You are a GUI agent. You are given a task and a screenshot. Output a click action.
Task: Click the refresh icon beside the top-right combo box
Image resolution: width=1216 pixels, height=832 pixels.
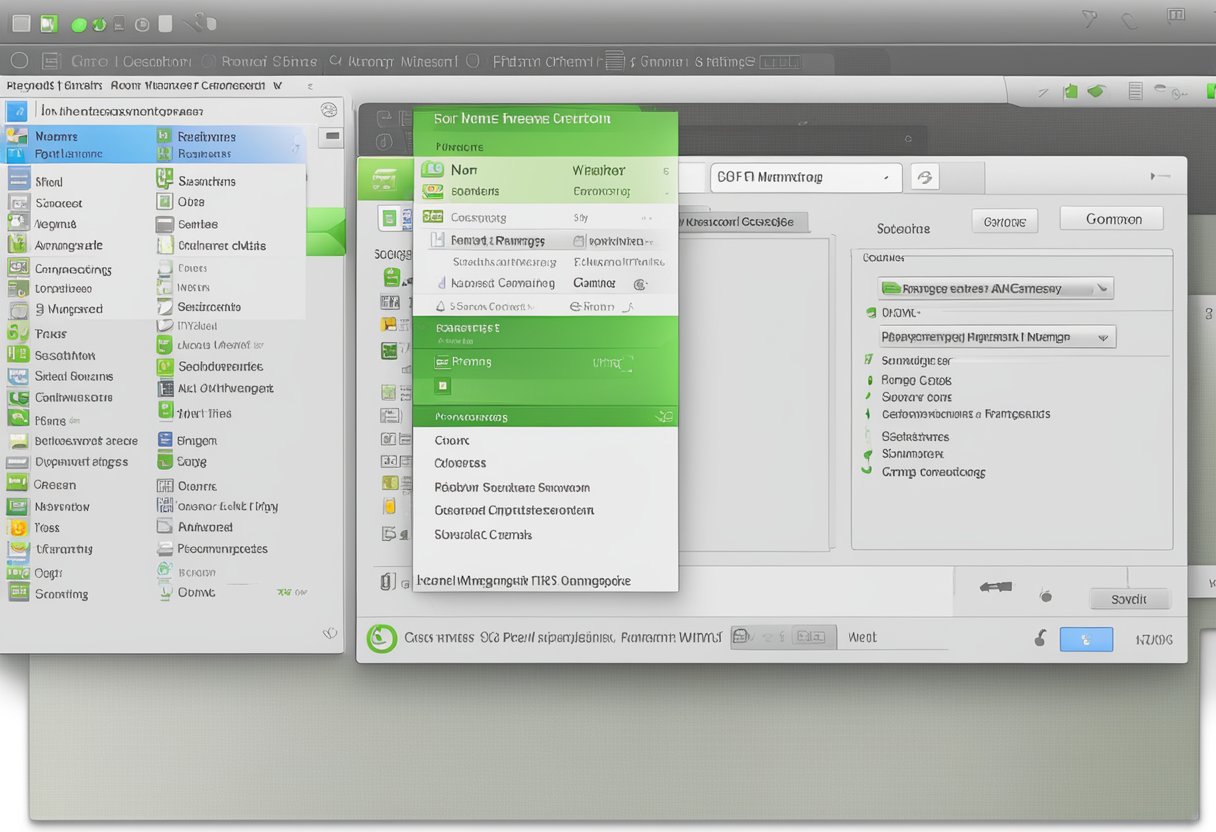(x=924, y=177)
